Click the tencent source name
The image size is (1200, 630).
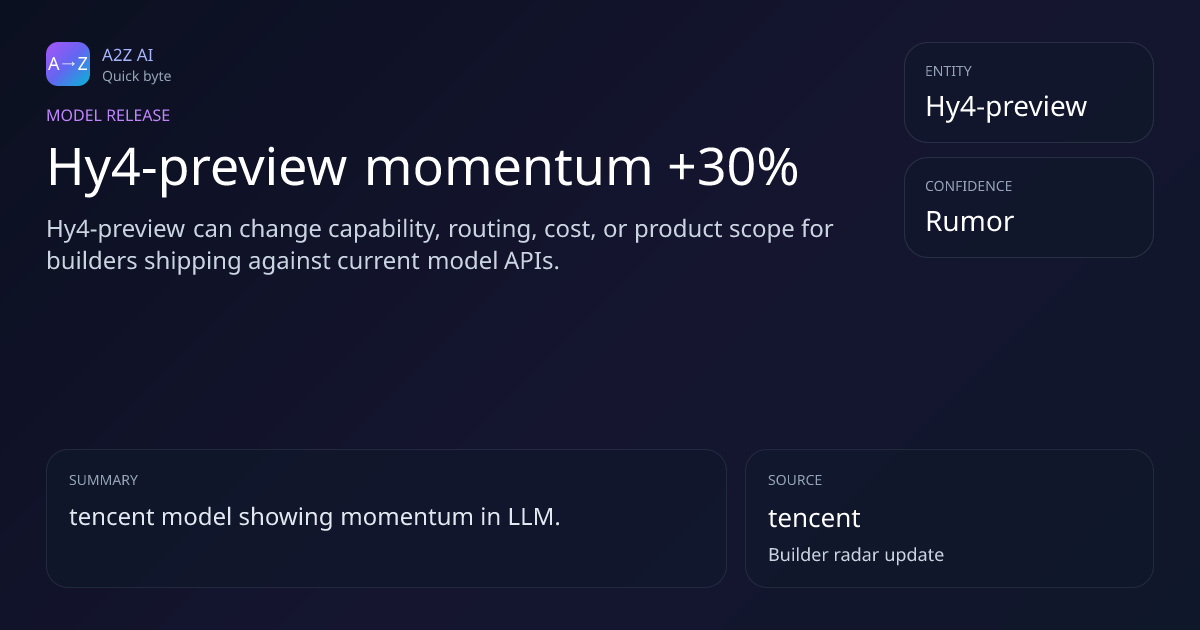click(814, 518)
